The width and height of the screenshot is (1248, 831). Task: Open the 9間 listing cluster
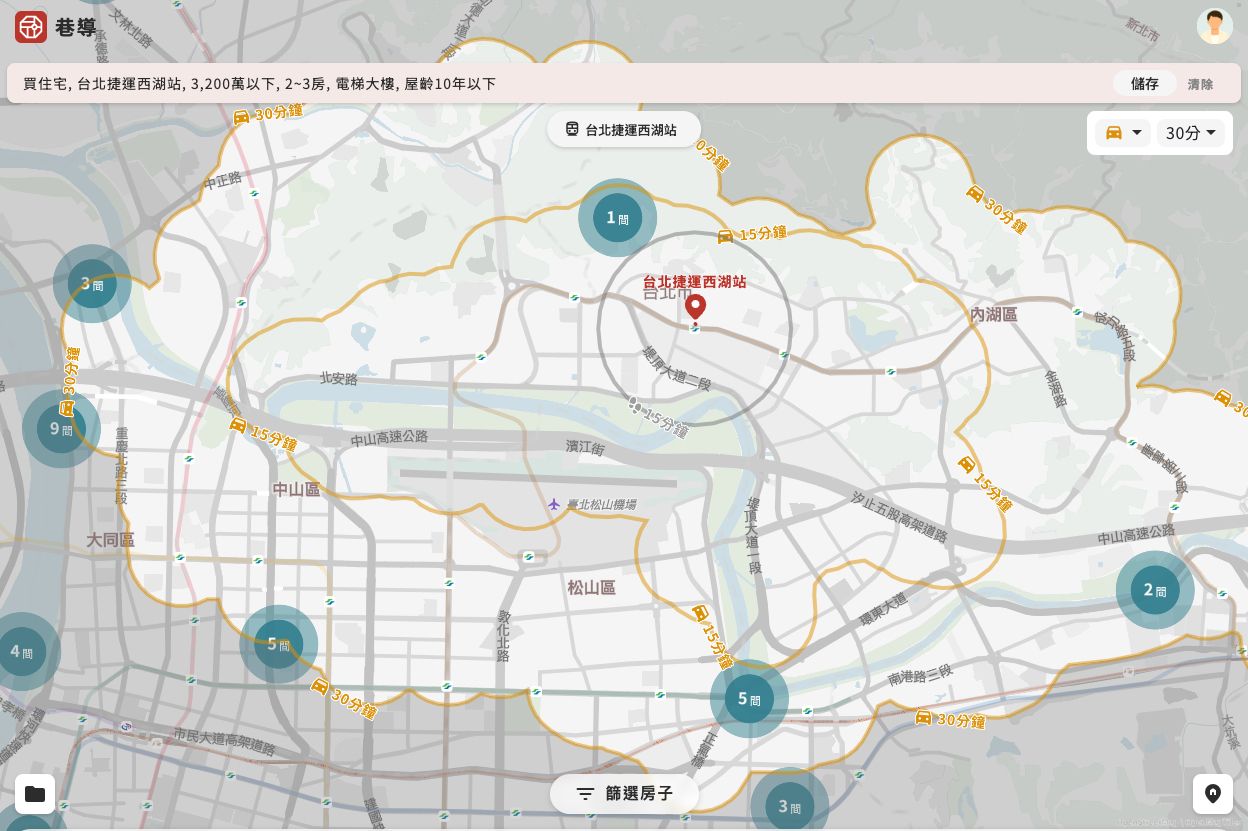pyautogui.click(x=61, y=429)
